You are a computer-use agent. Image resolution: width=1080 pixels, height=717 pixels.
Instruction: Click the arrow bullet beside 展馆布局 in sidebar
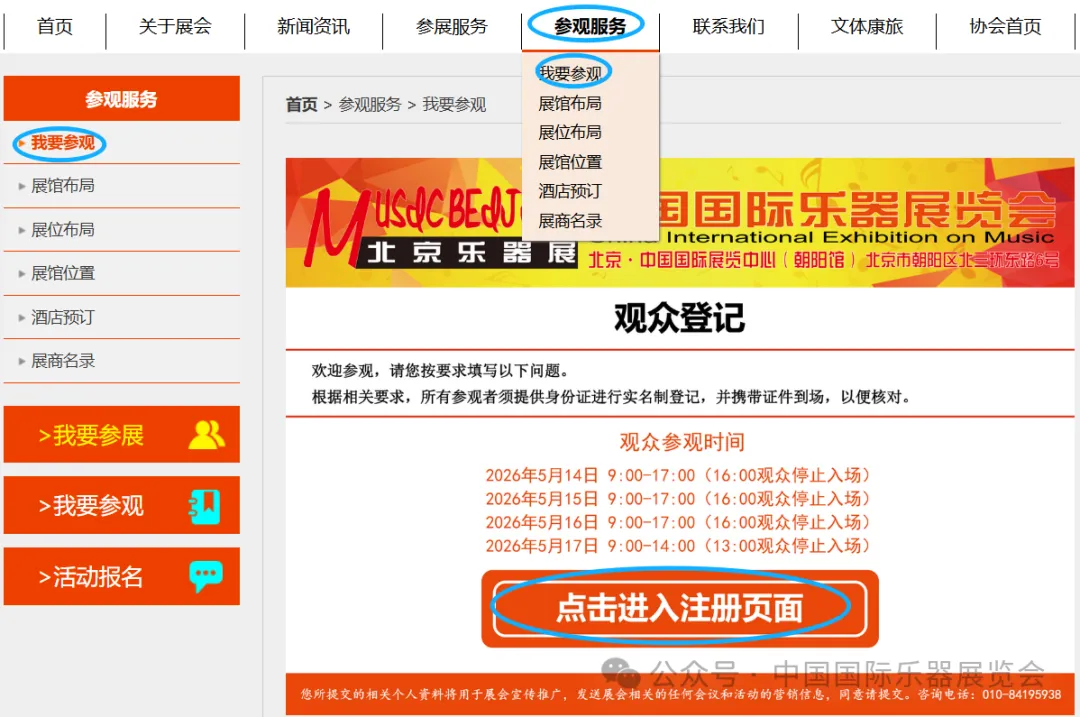point(21,186)
